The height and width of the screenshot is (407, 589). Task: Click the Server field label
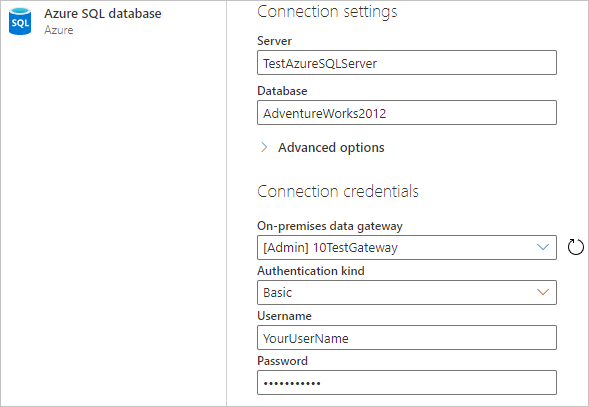274,41
